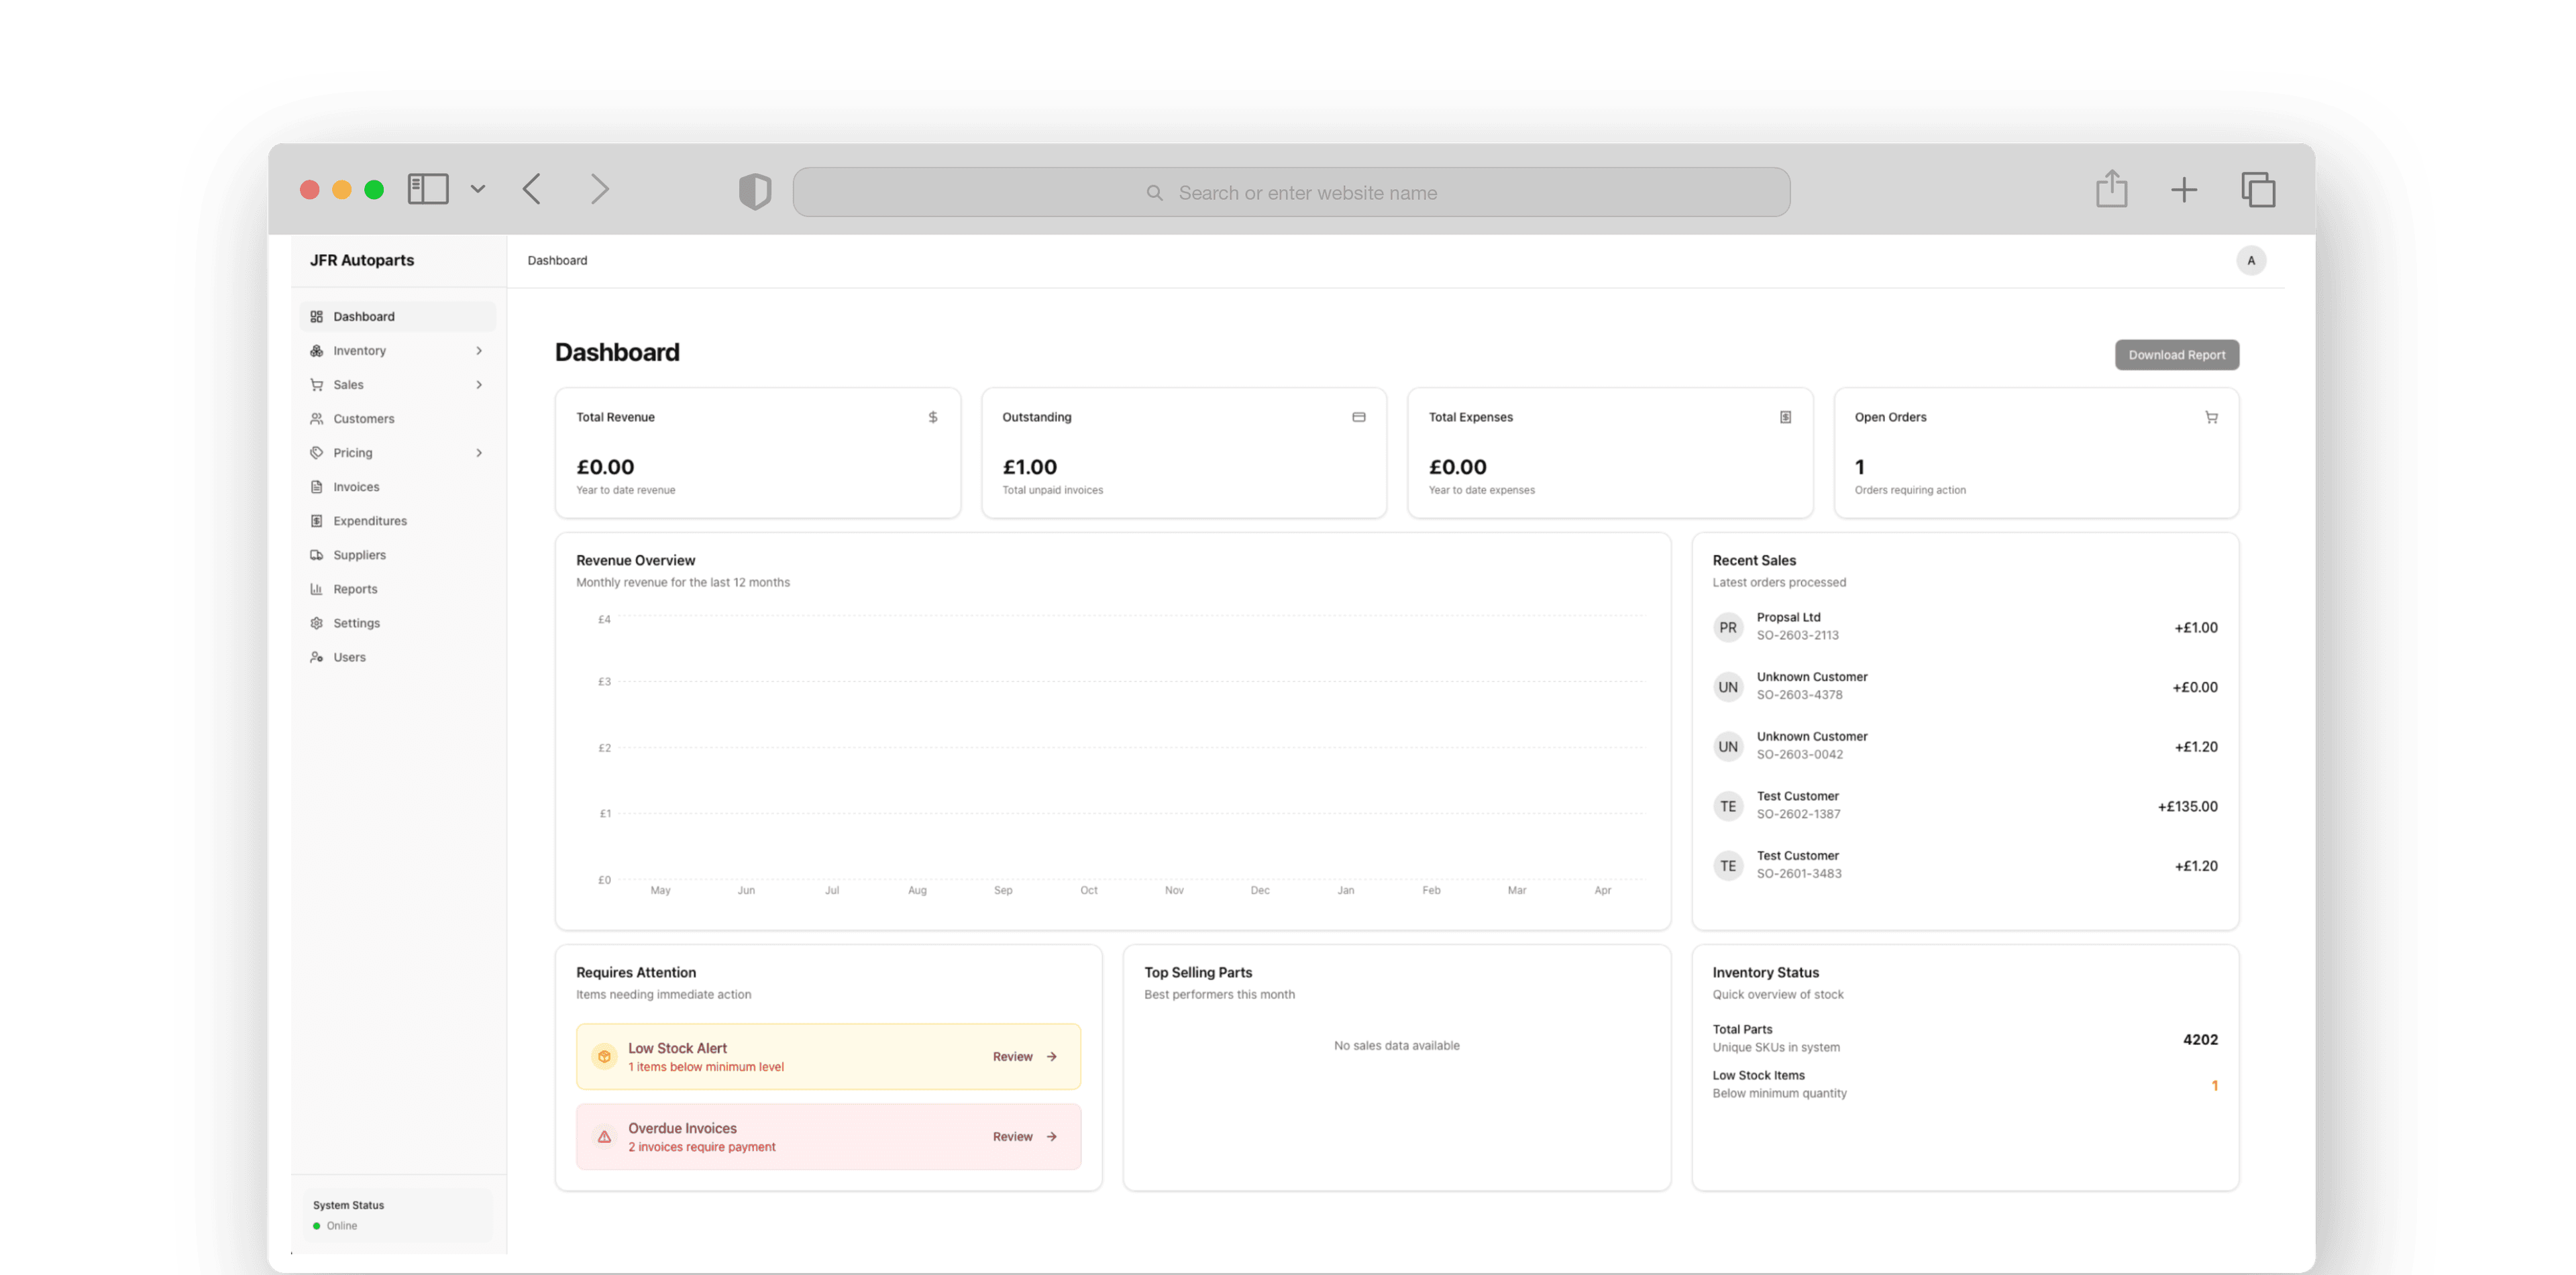This screenshot has width=2576, height=1275.
Task: Expand the Sales menu chevron
Action: coord(479,384)
